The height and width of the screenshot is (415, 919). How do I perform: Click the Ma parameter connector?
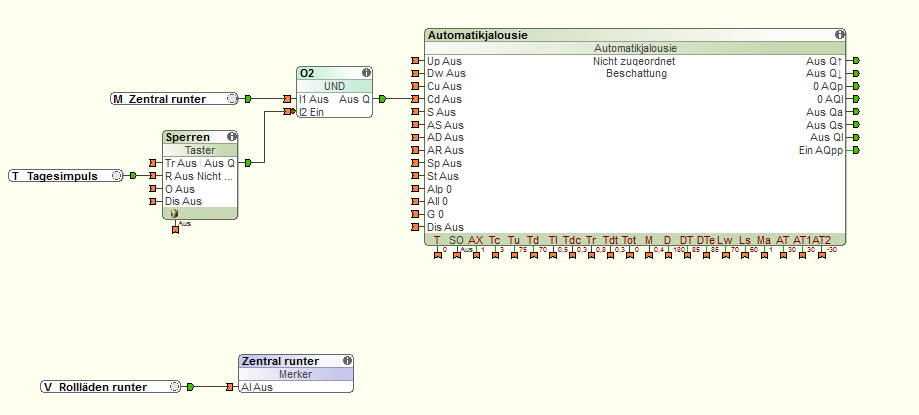(764, 255)
